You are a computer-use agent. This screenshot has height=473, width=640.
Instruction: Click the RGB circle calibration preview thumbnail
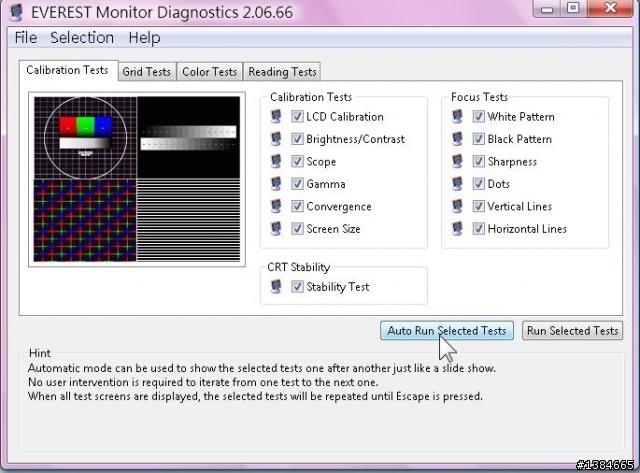[85, 138]
